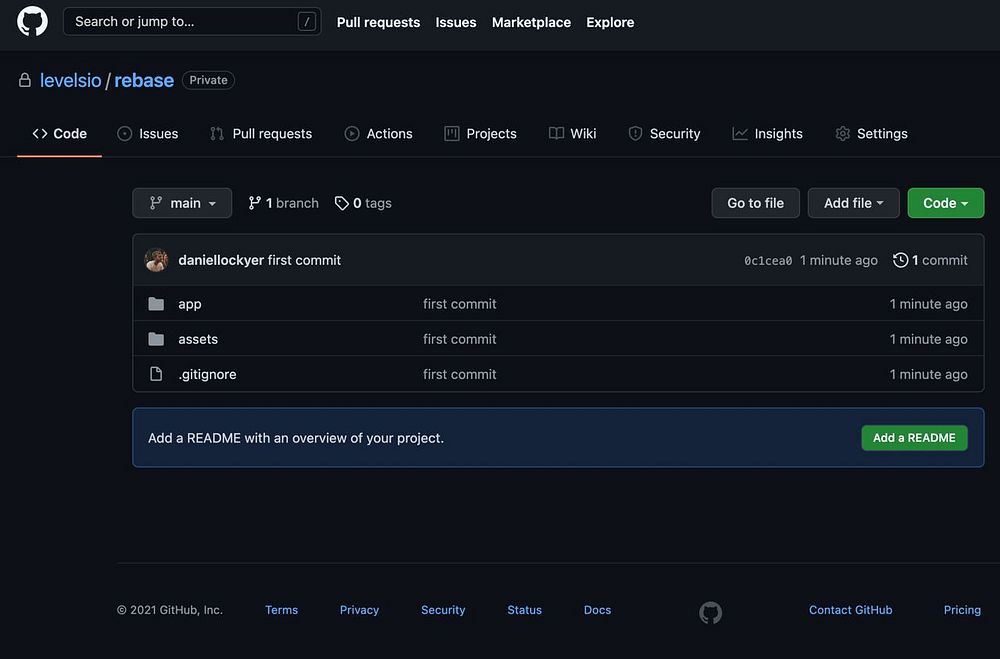Click the tag icon next to 0 tags
The width and height of the screenshot is (1000, 659).
342,203
